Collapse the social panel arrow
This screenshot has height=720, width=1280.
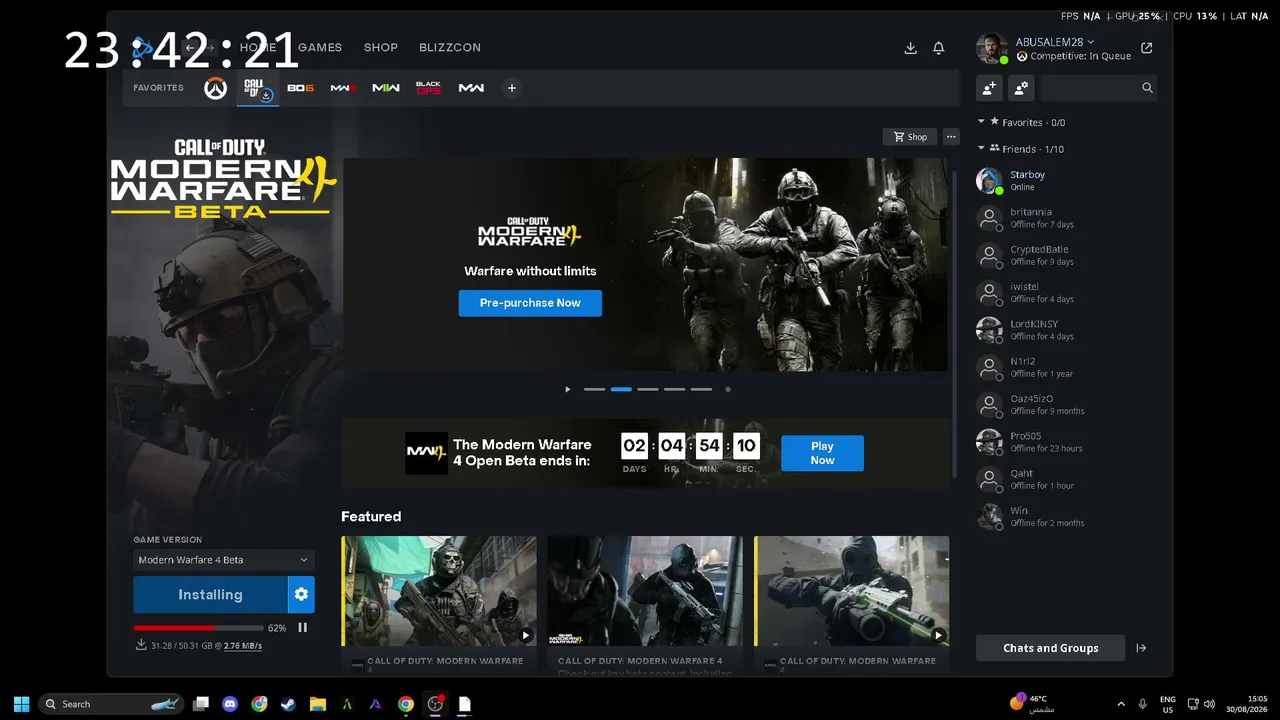[1141, 648]
